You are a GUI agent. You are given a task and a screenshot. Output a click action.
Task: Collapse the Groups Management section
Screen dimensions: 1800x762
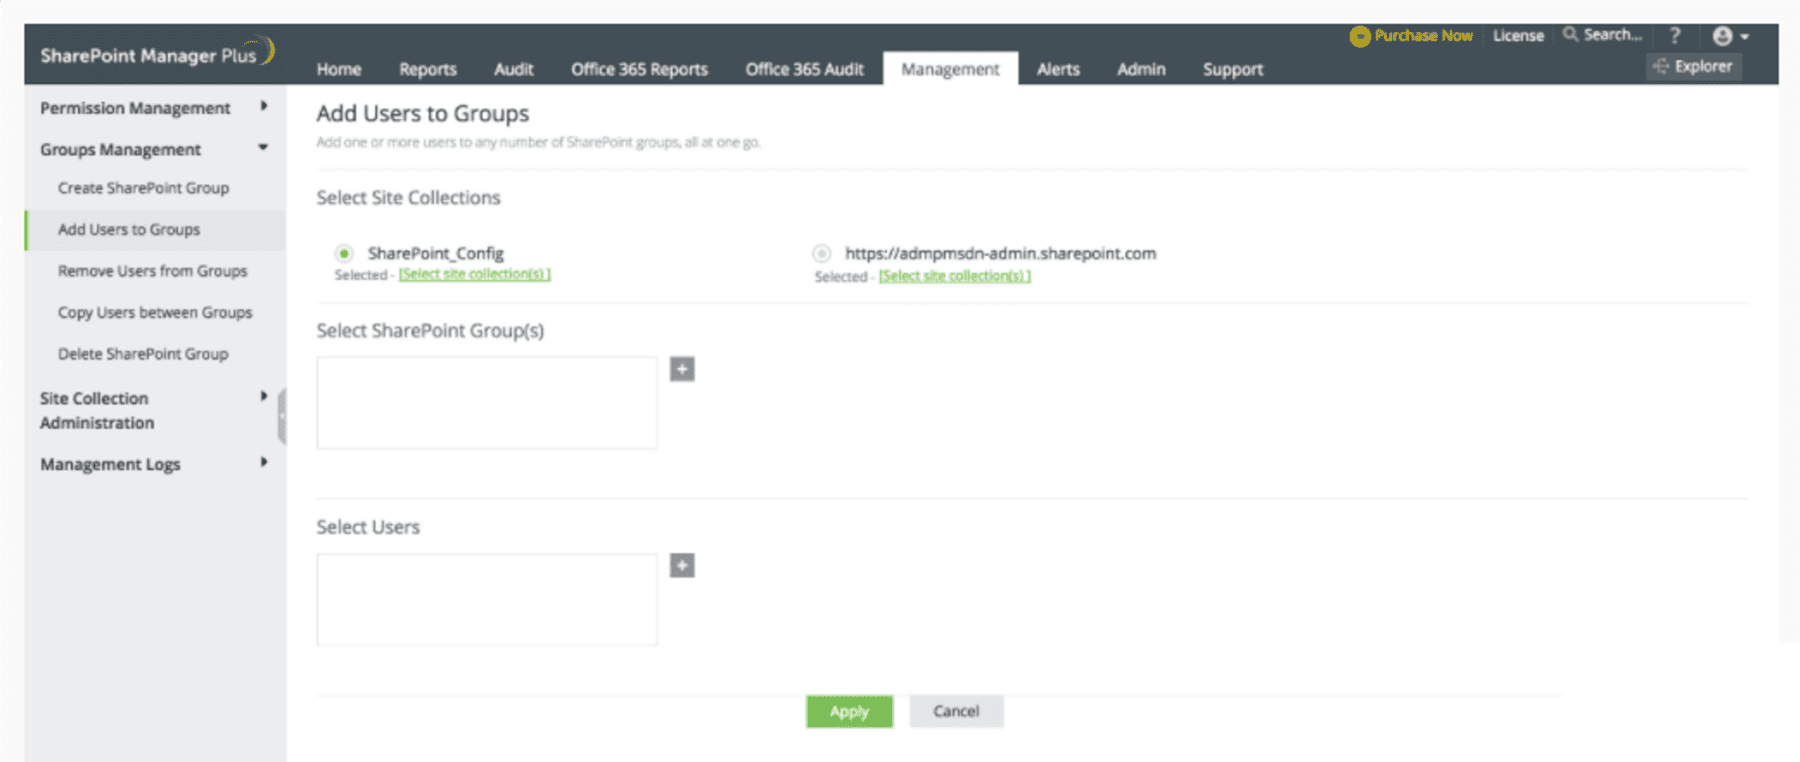pyautogui.click(x=264, y=148)
